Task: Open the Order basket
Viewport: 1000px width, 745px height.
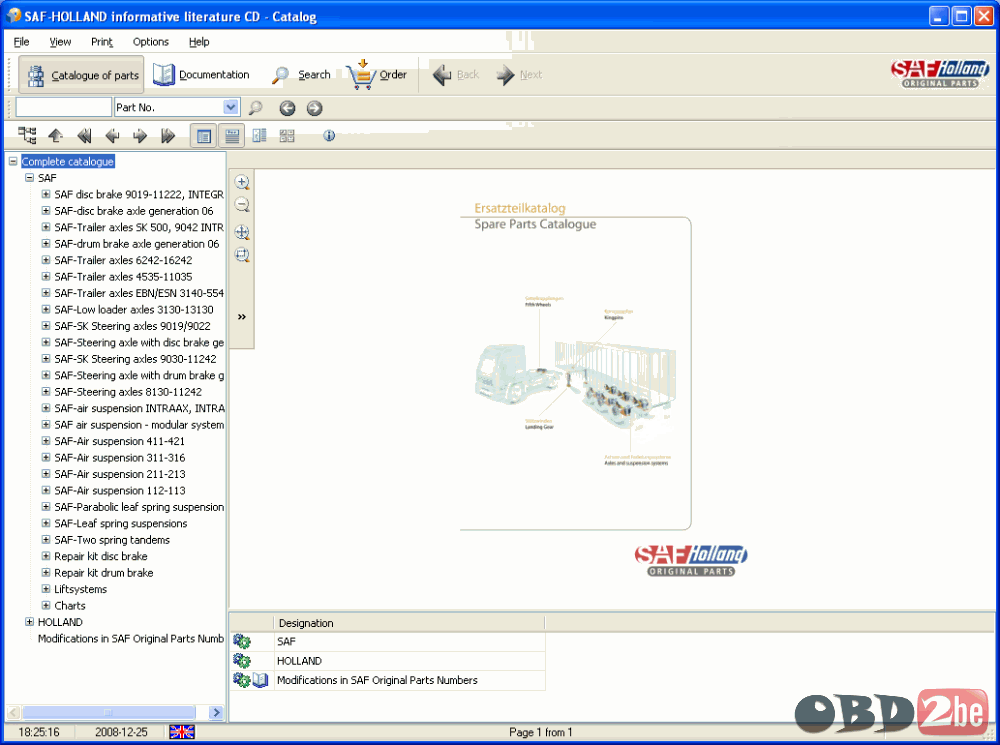Action: click(x=377, y=75)
